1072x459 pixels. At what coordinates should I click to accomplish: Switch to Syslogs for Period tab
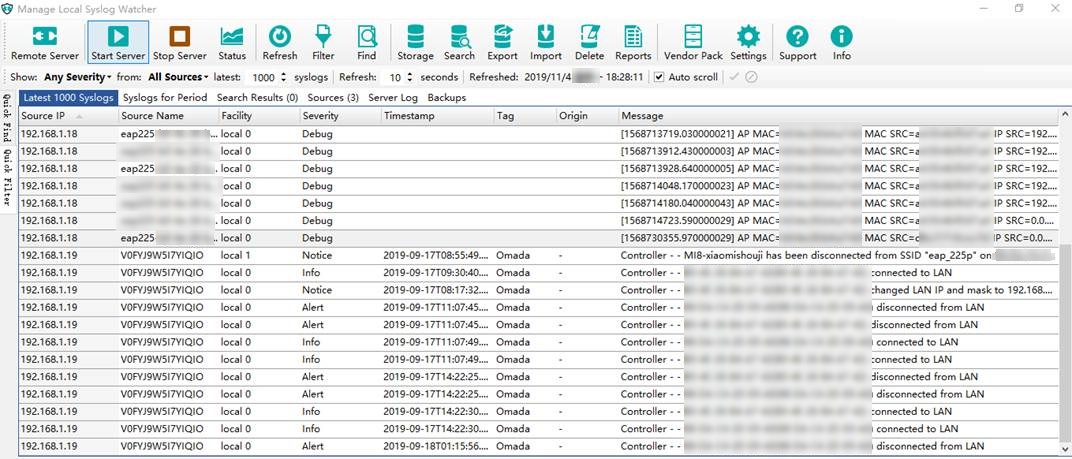click(x=165, y=98)
